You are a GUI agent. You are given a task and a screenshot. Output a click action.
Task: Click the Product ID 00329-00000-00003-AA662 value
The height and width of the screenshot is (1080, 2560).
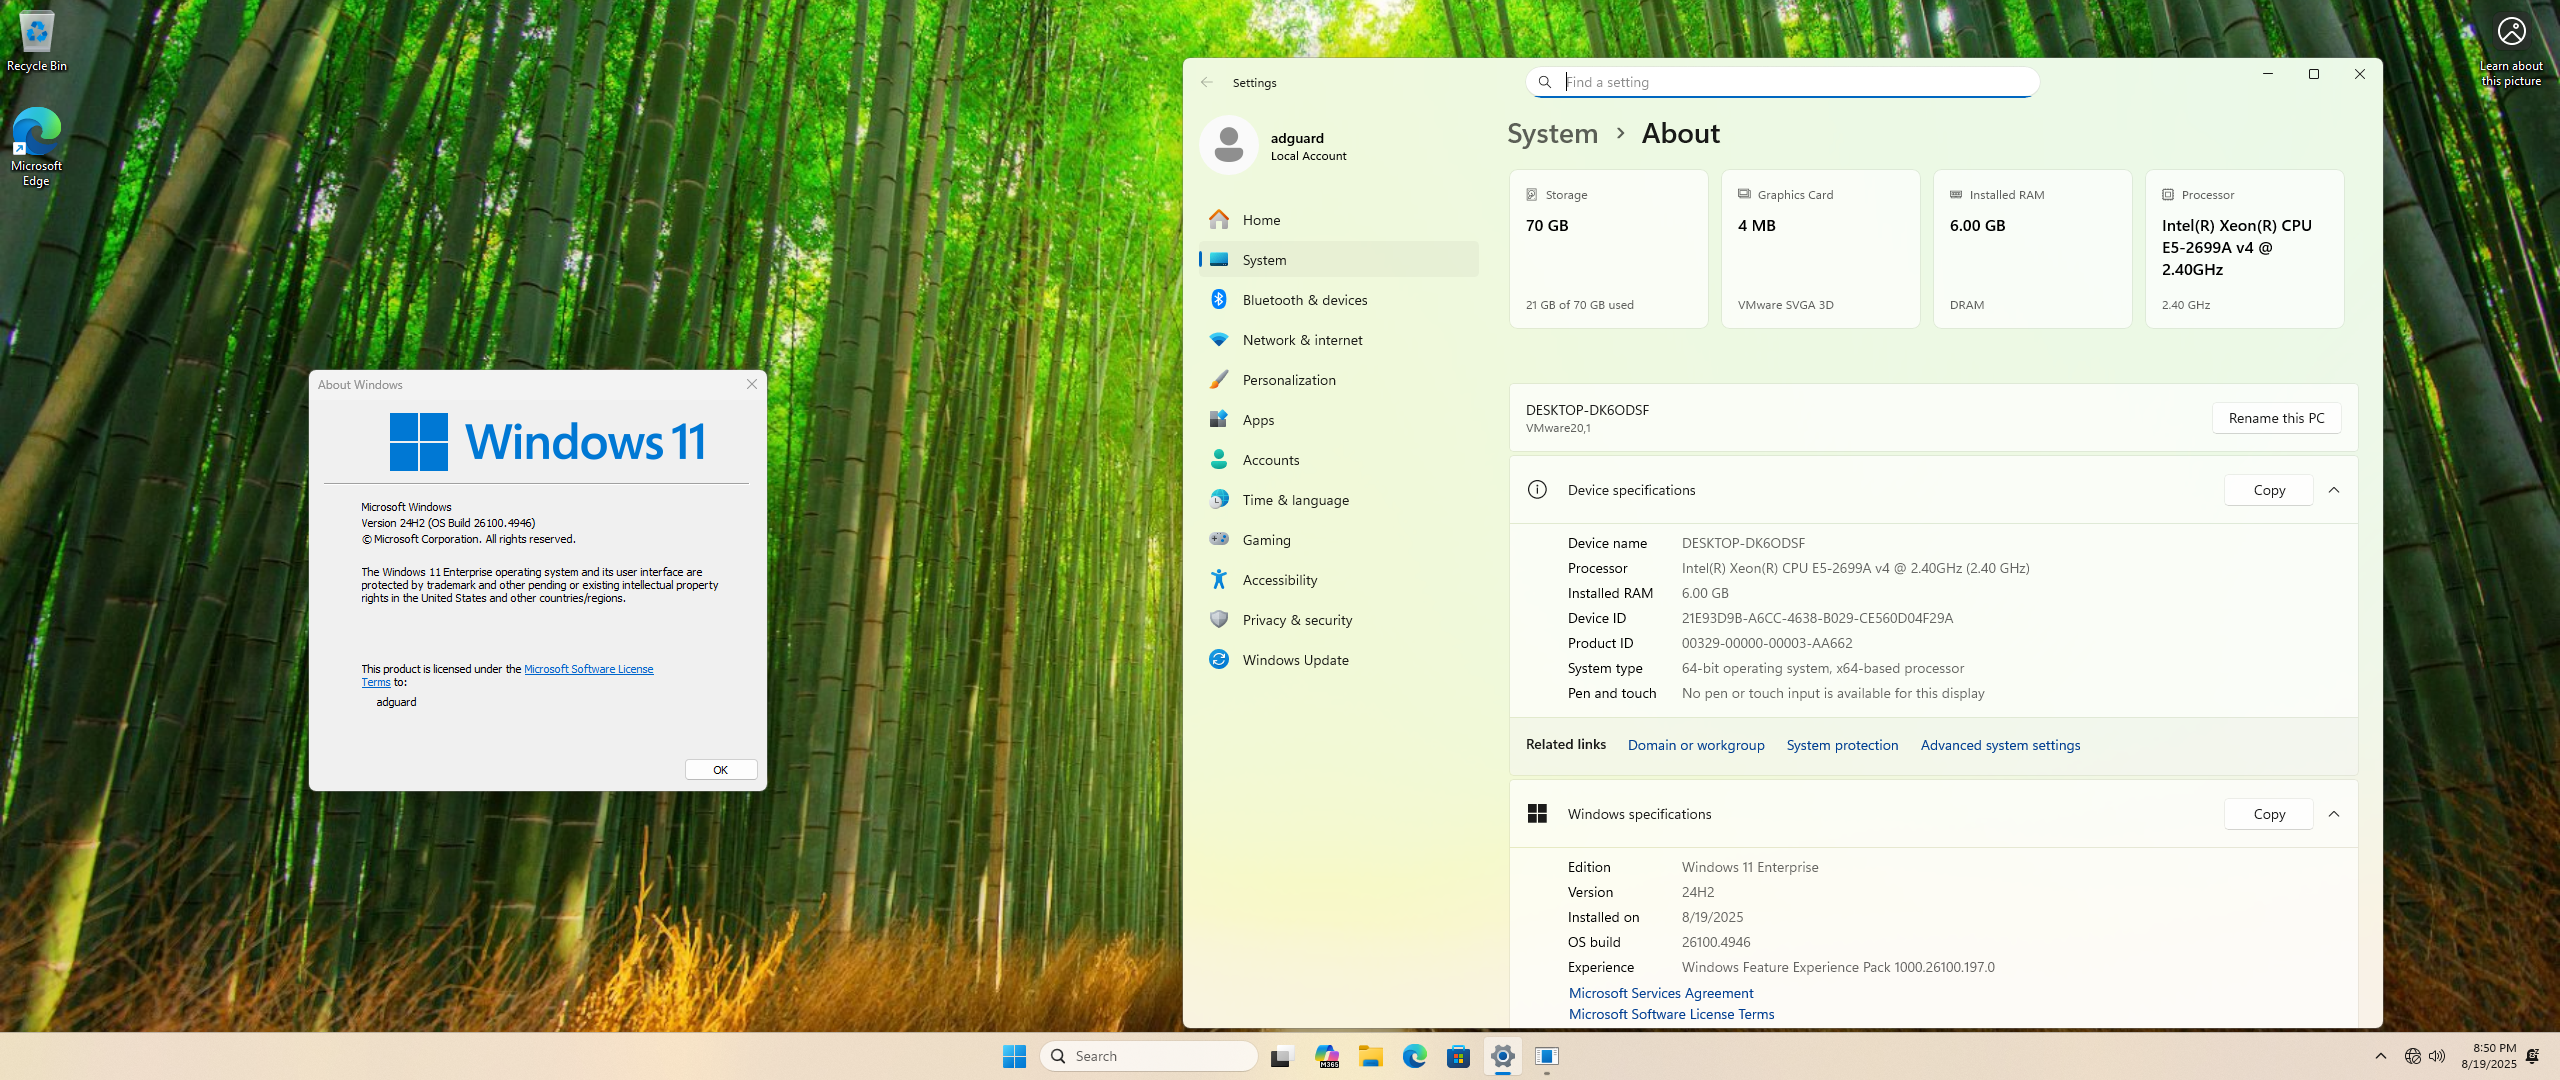coord(1767,643)
